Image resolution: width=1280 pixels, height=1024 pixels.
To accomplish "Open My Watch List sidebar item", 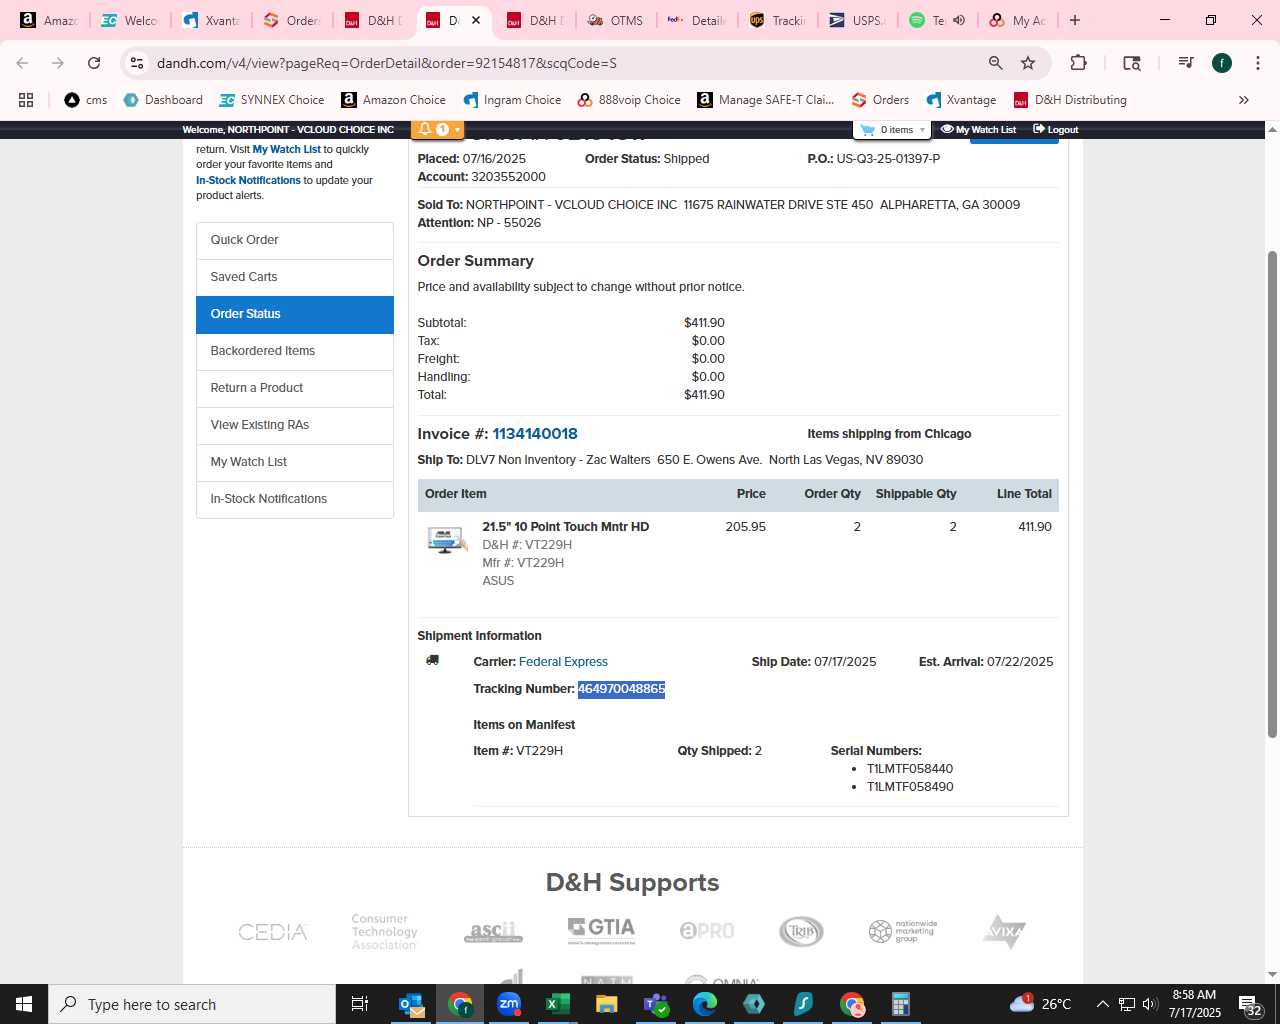I will [x=295, y=462].
